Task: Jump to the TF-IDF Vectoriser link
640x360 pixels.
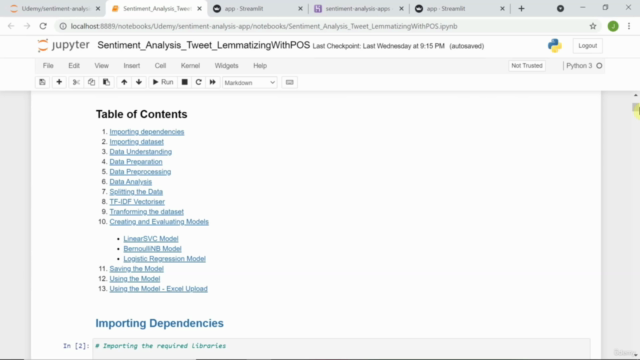Action: [x=137, y=202]
